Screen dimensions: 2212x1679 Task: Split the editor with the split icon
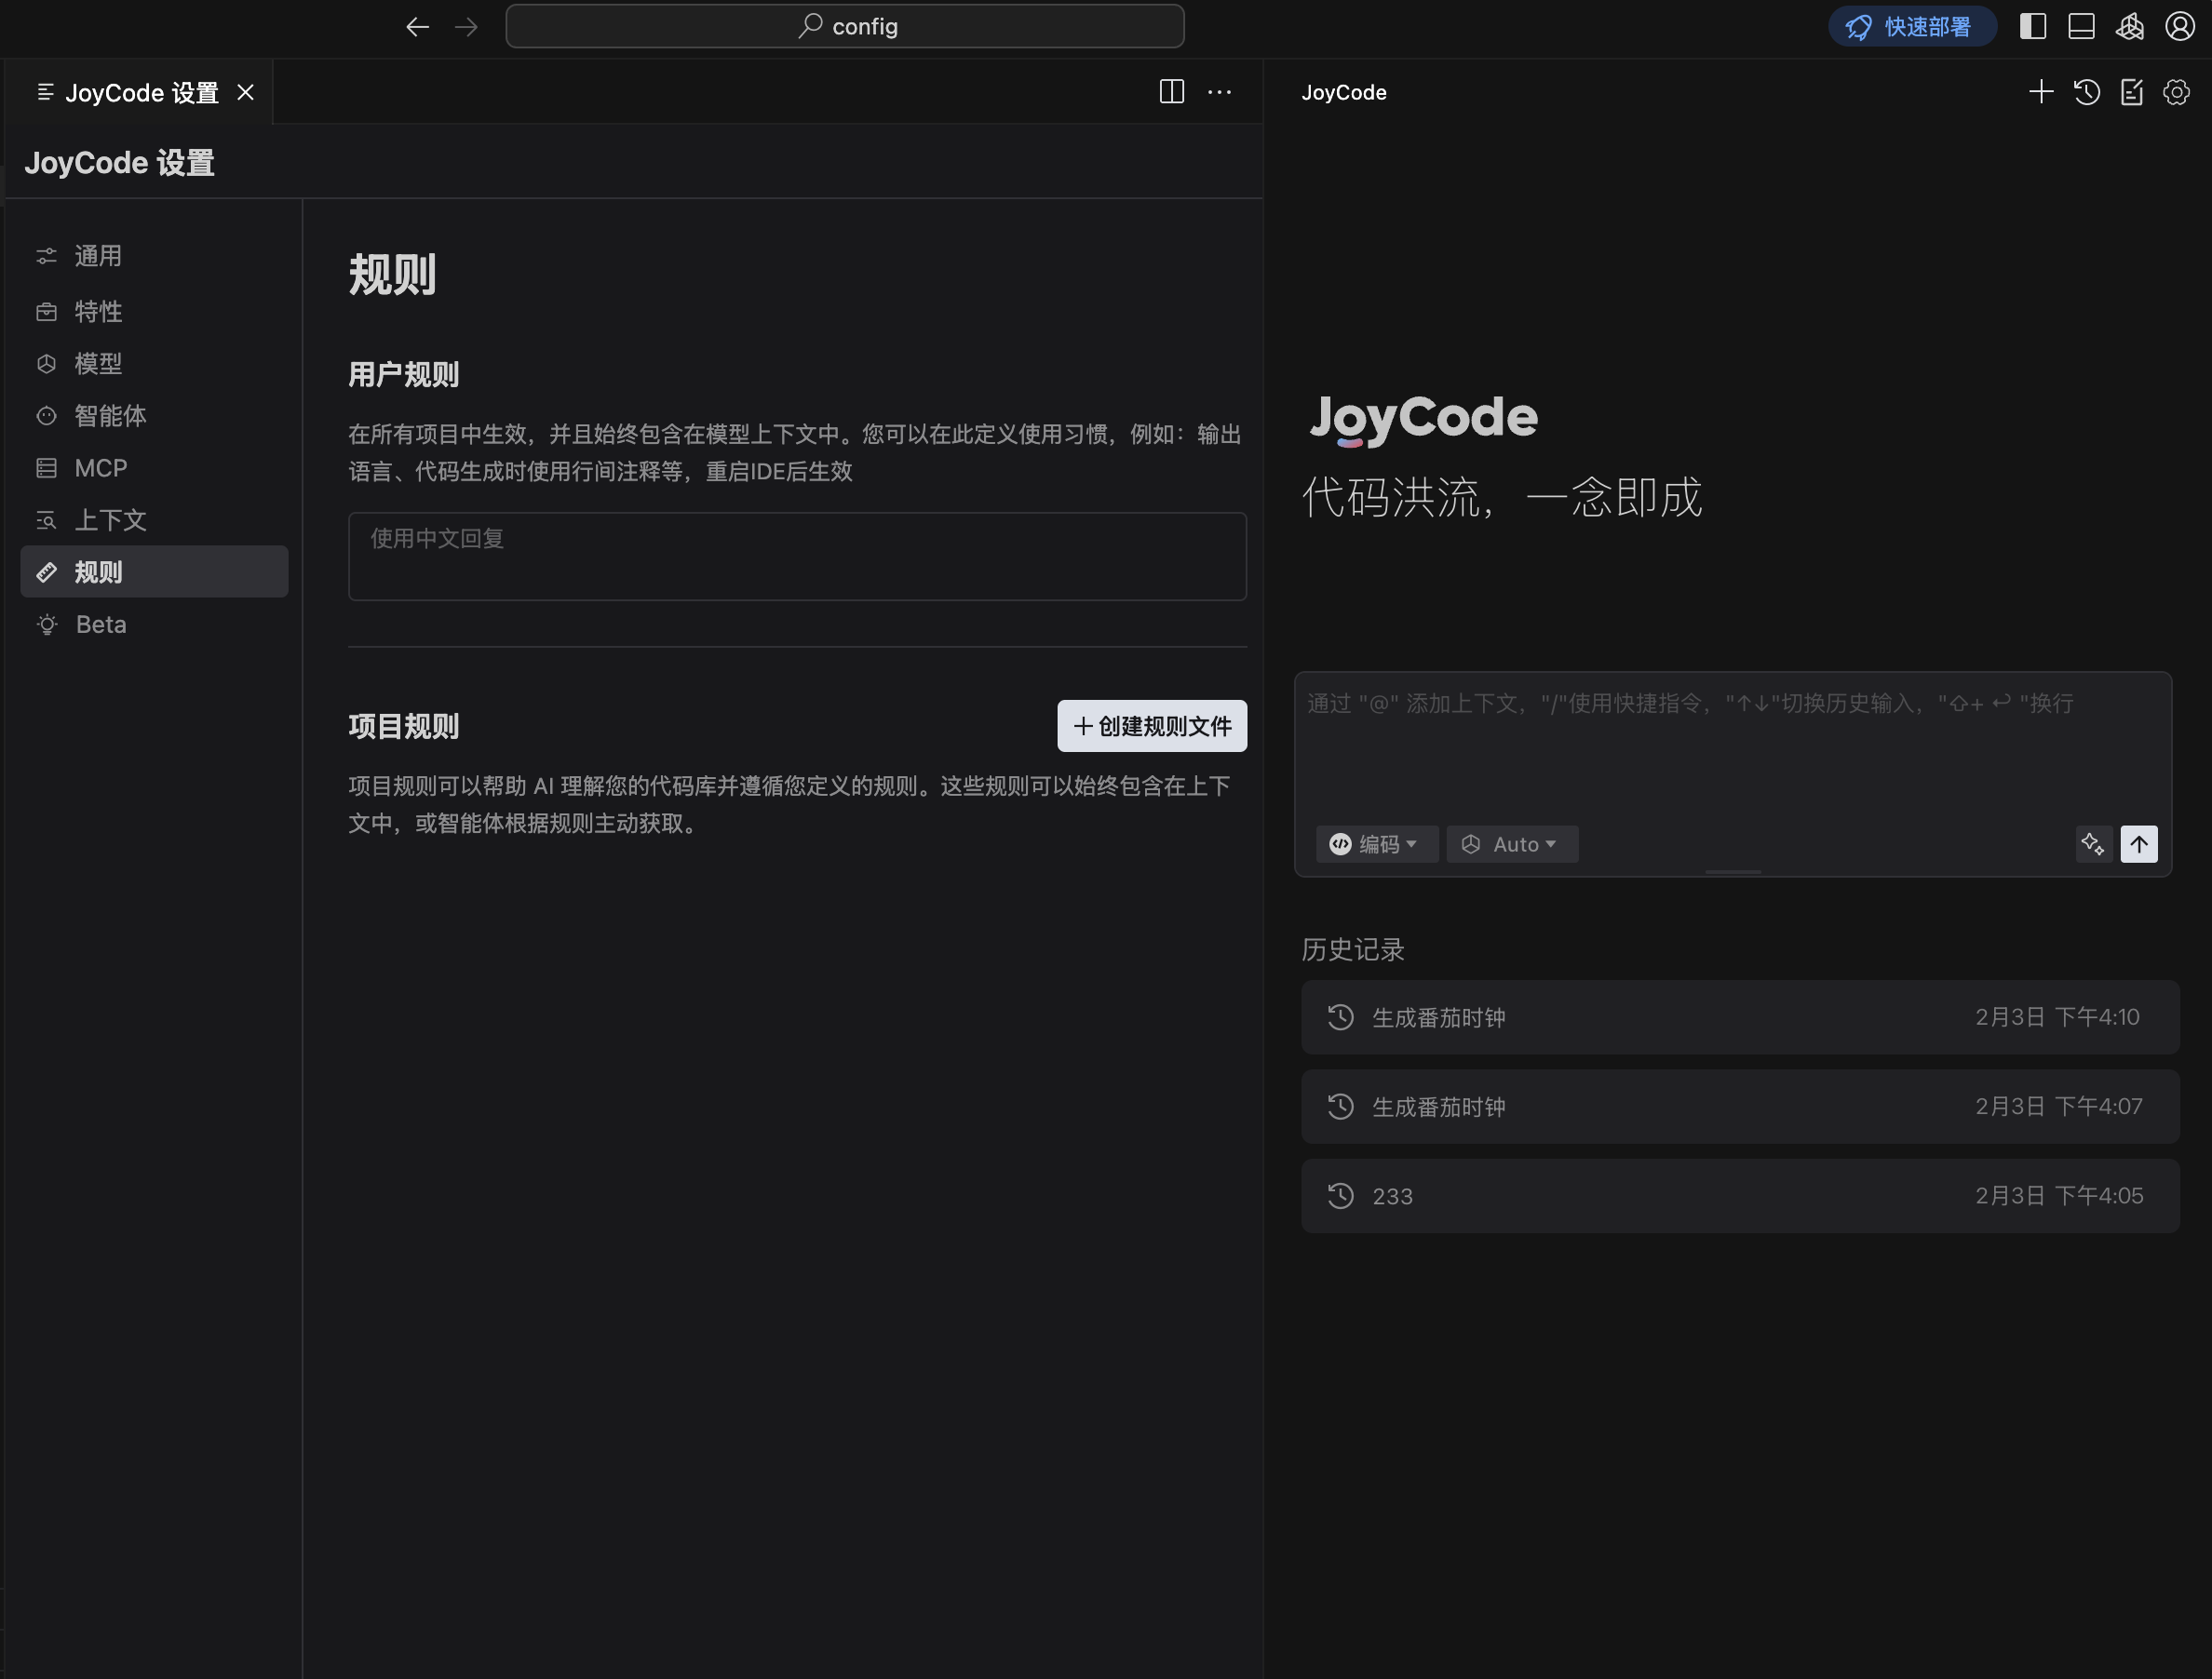[1172, 92]
